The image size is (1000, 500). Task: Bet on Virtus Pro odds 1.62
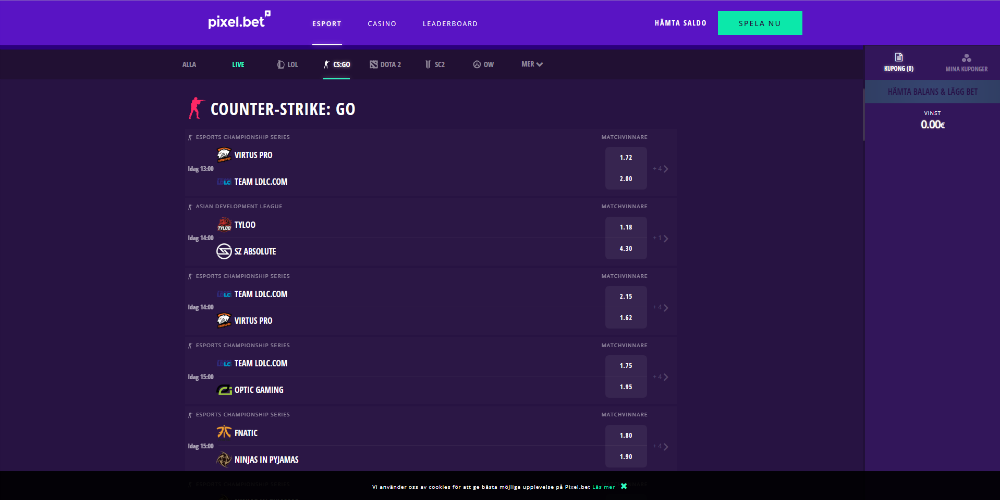coord(626,318)
